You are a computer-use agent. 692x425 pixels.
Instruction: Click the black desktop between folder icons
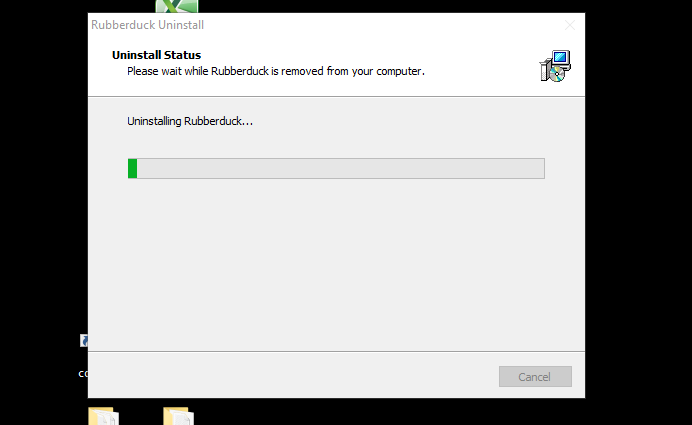[x=141, y=415]
